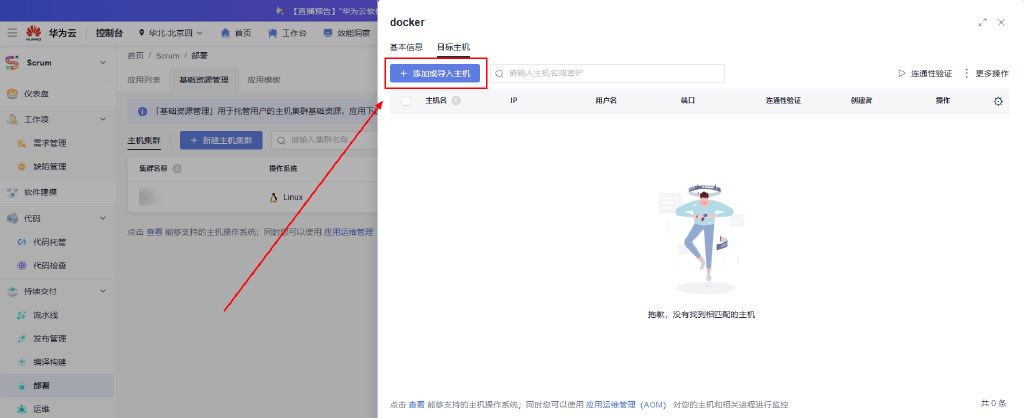Click the 编译构建 icon
The height and width of the screenshot is (418, 1024).
pos(22,362)
